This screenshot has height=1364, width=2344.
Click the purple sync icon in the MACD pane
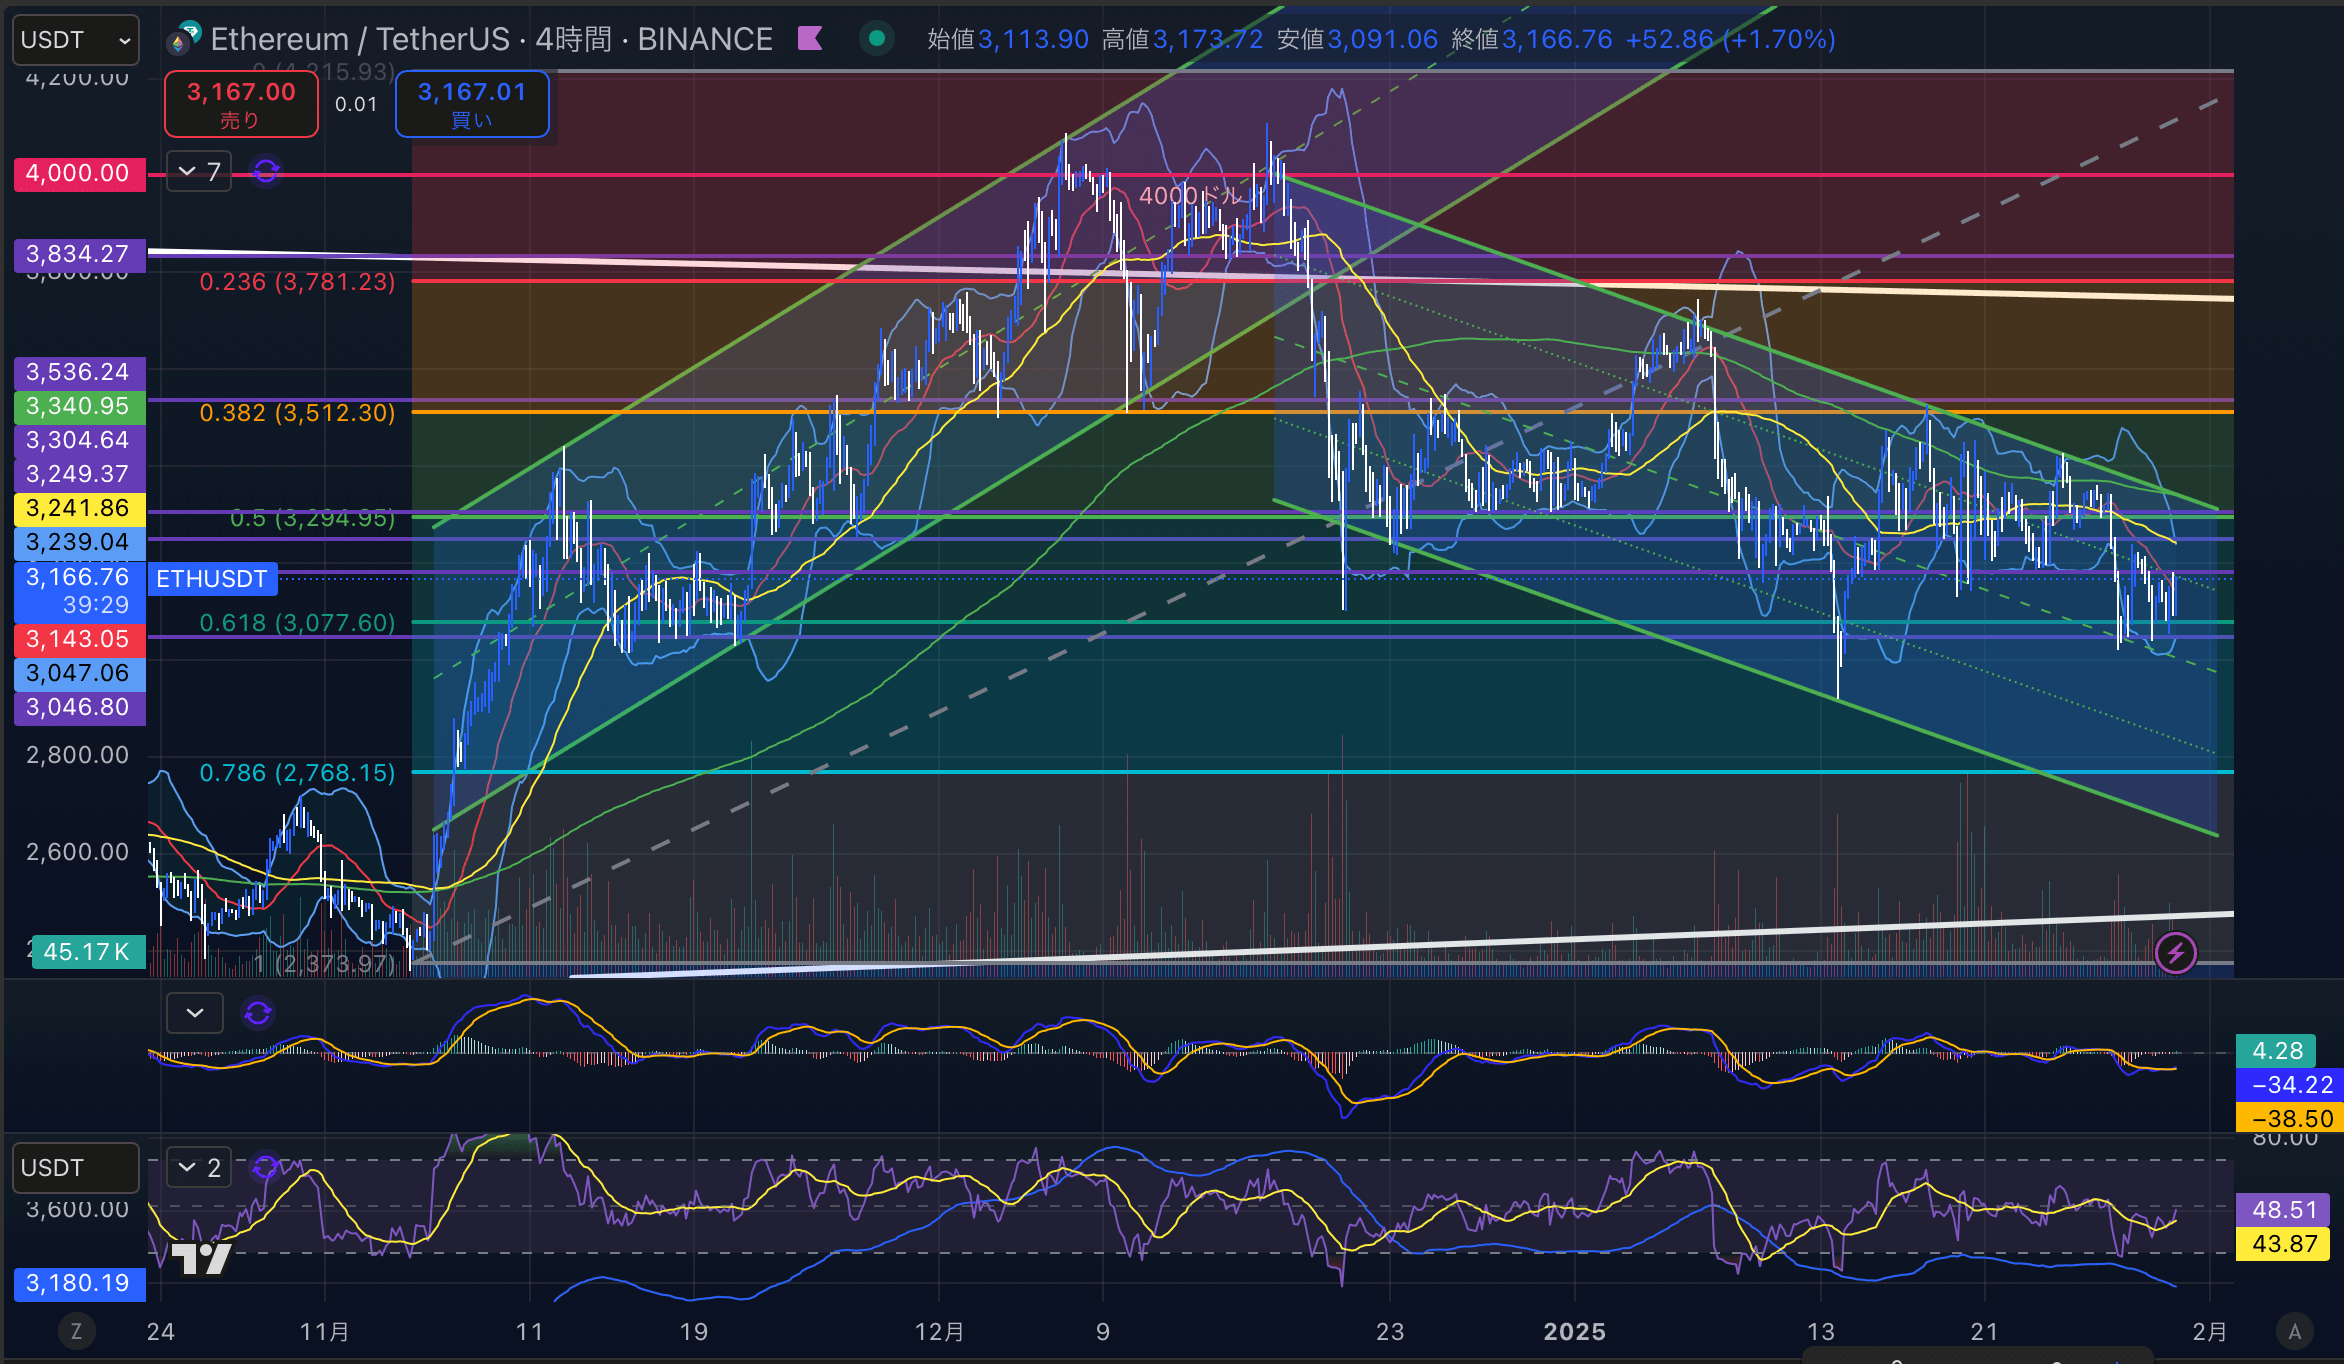(x=258, y=1013)
